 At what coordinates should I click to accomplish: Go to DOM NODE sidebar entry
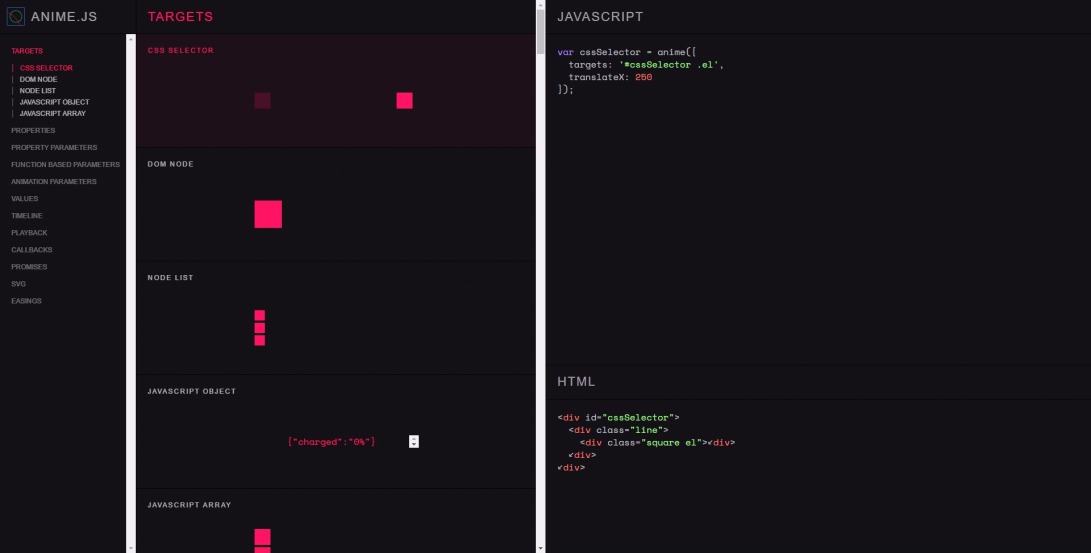[x=38, y=79]
